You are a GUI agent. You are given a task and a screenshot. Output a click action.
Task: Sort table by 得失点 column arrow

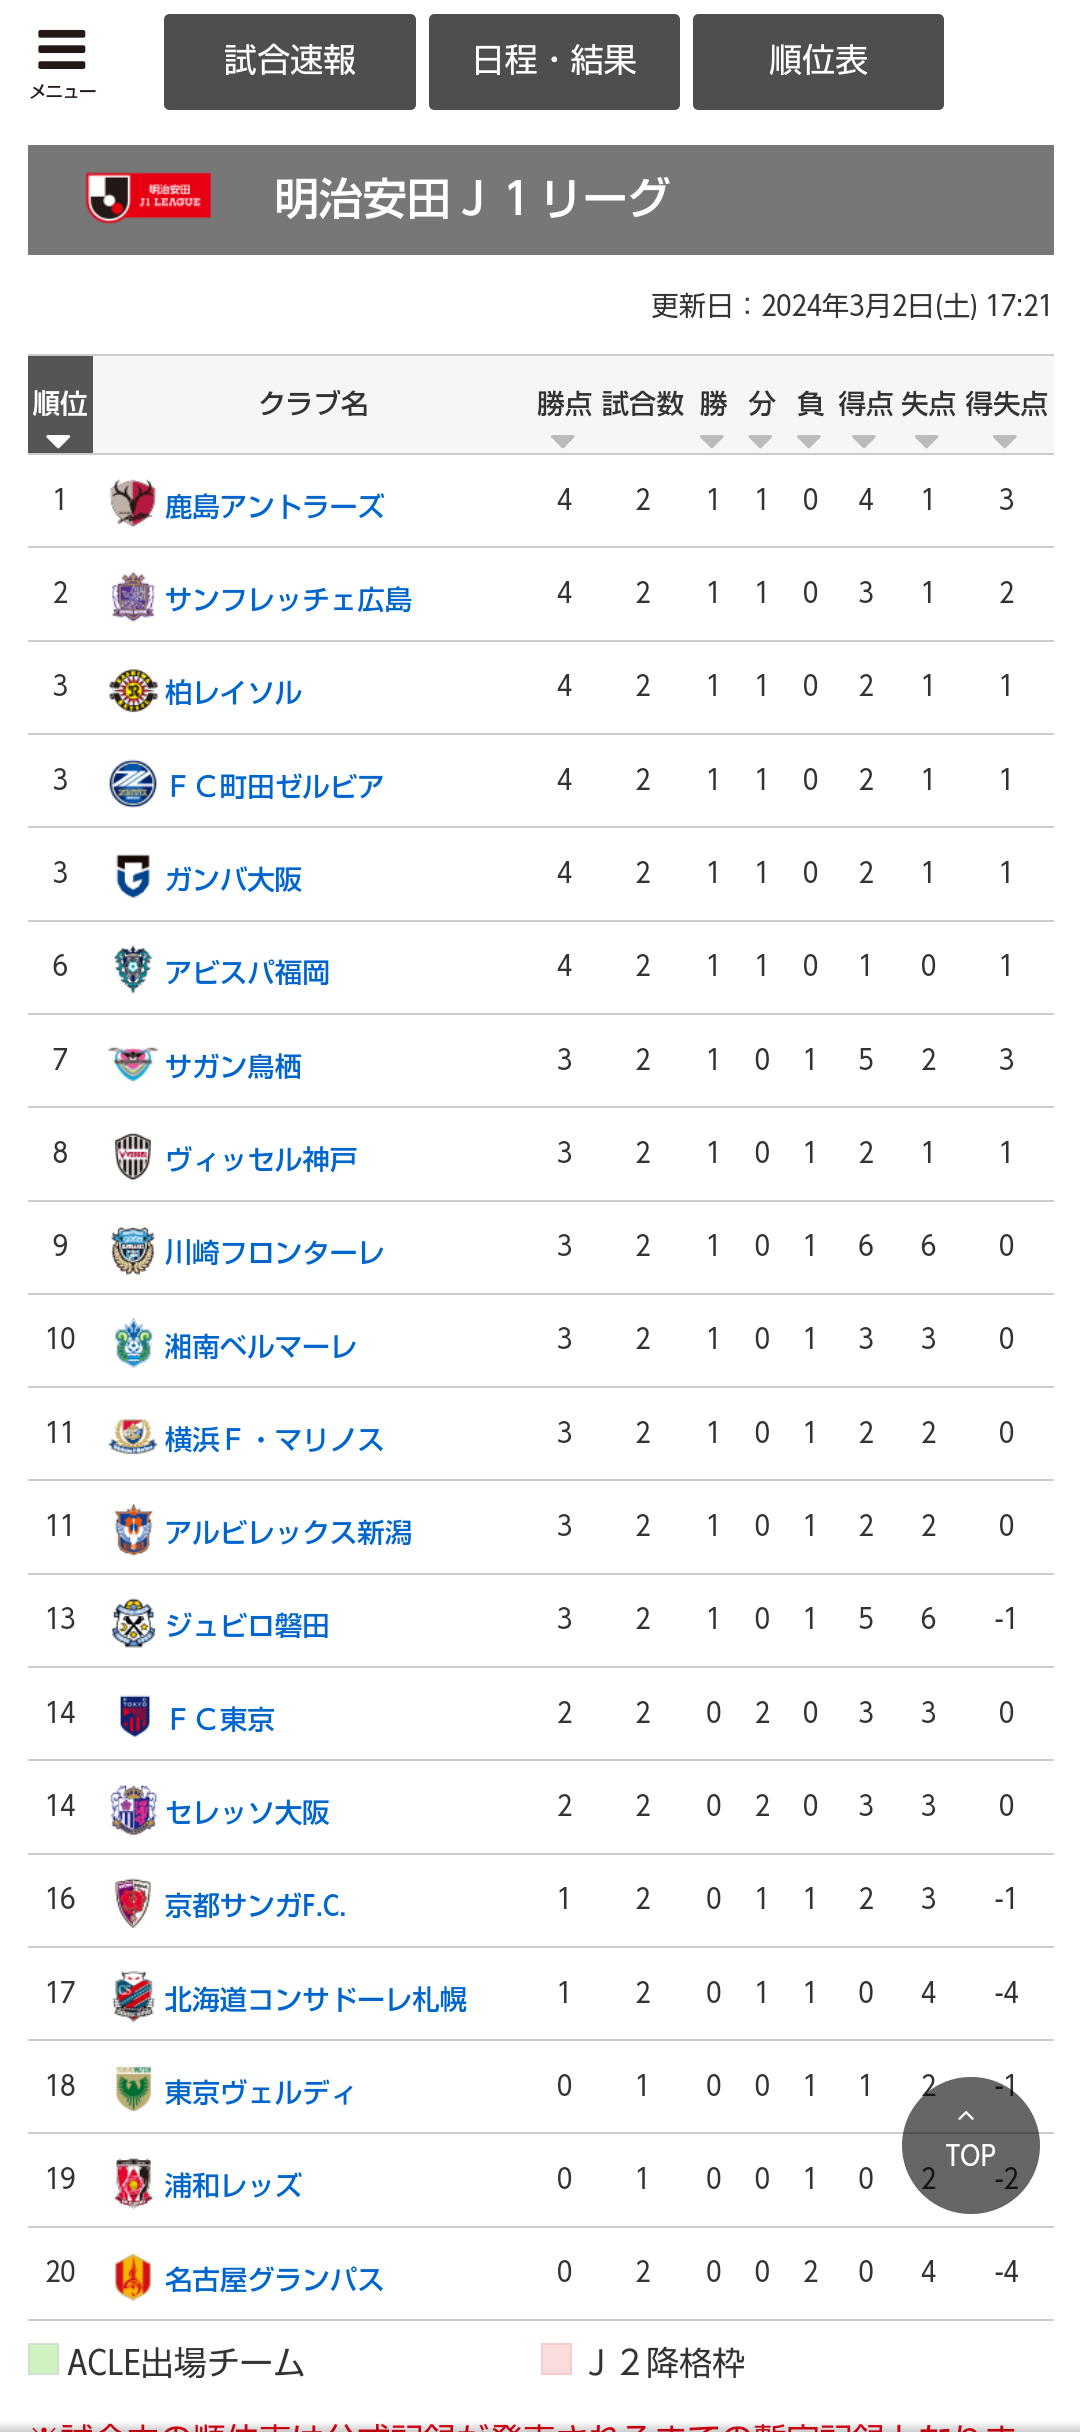pos(1005,441)
